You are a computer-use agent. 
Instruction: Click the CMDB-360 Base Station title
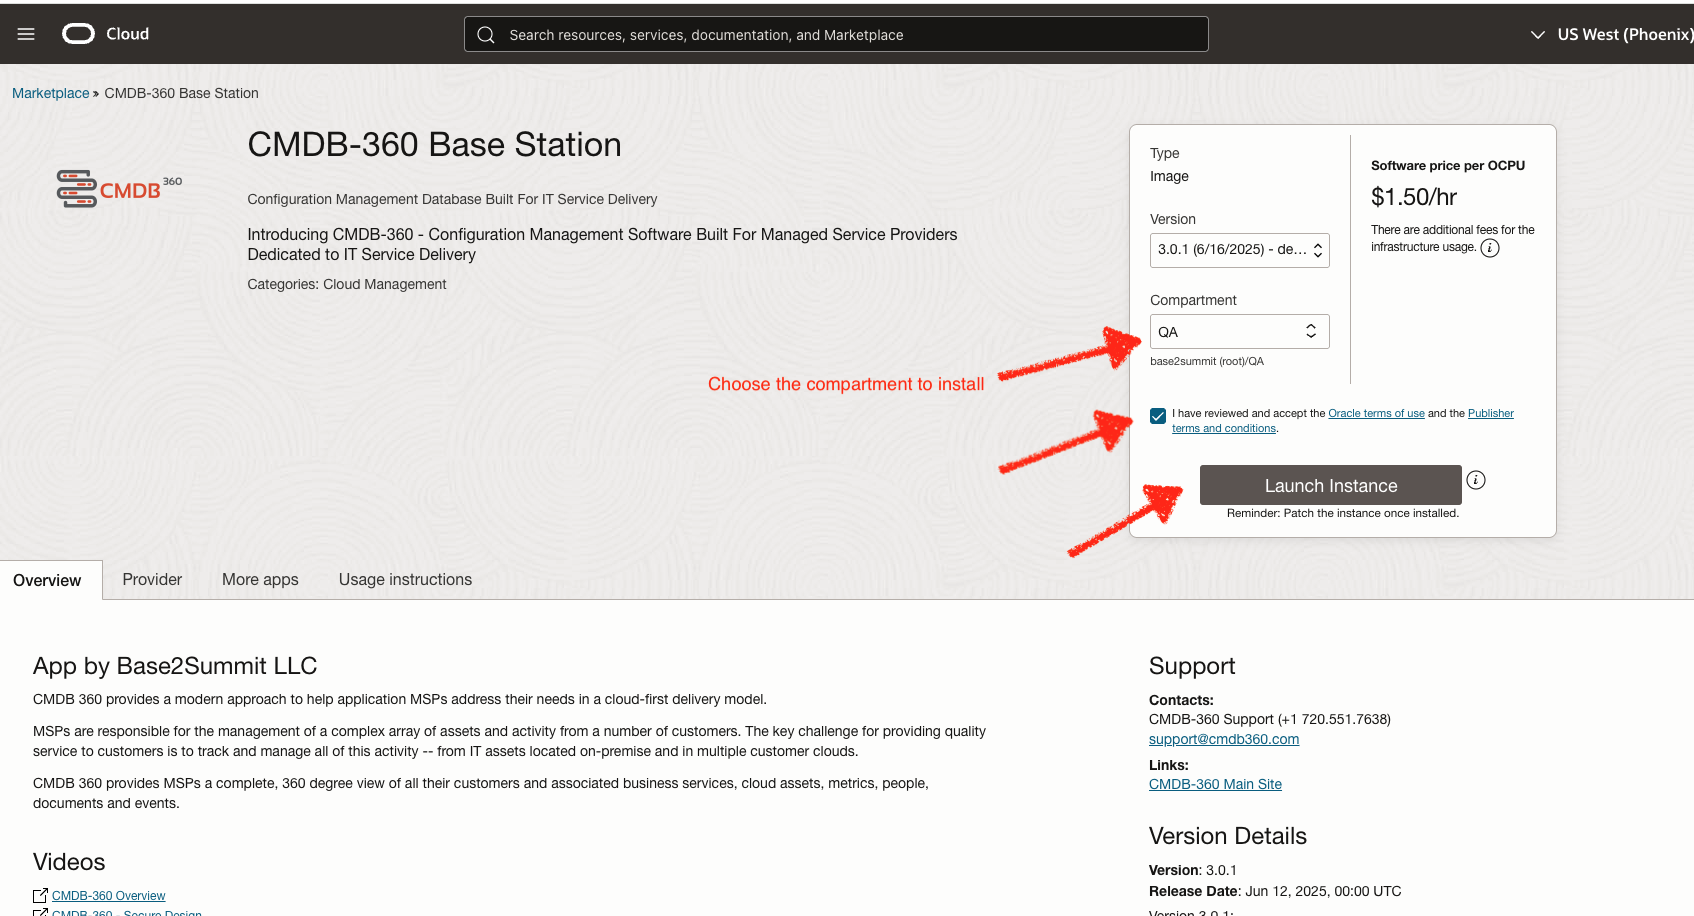(x=434, y=145)
